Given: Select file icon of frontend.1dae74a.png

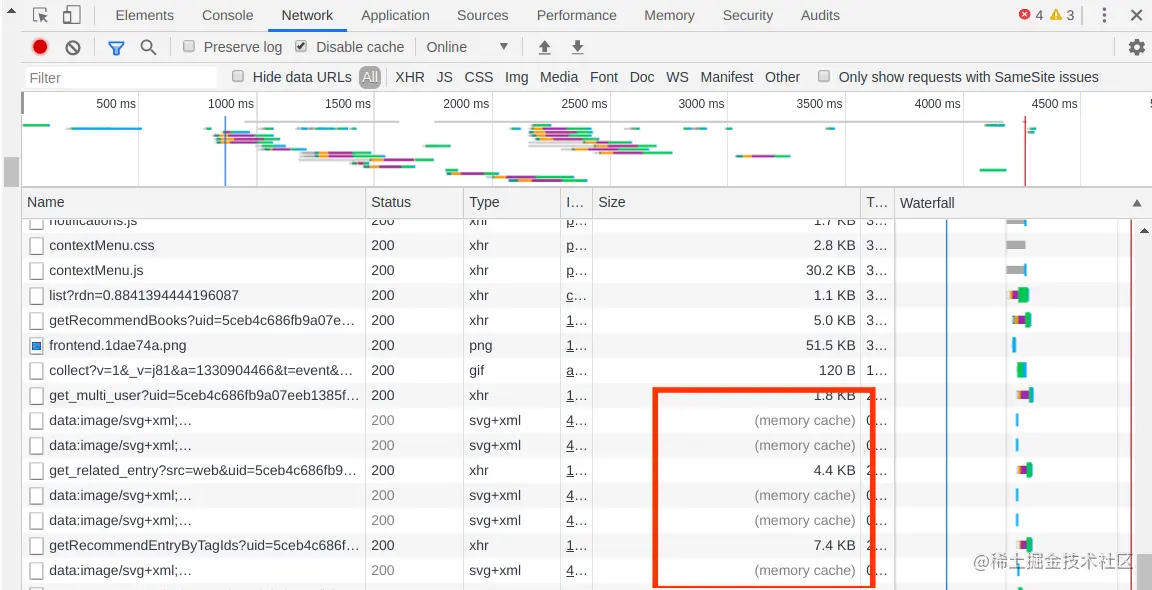Looking at the screenshot, I should [37, 345].
